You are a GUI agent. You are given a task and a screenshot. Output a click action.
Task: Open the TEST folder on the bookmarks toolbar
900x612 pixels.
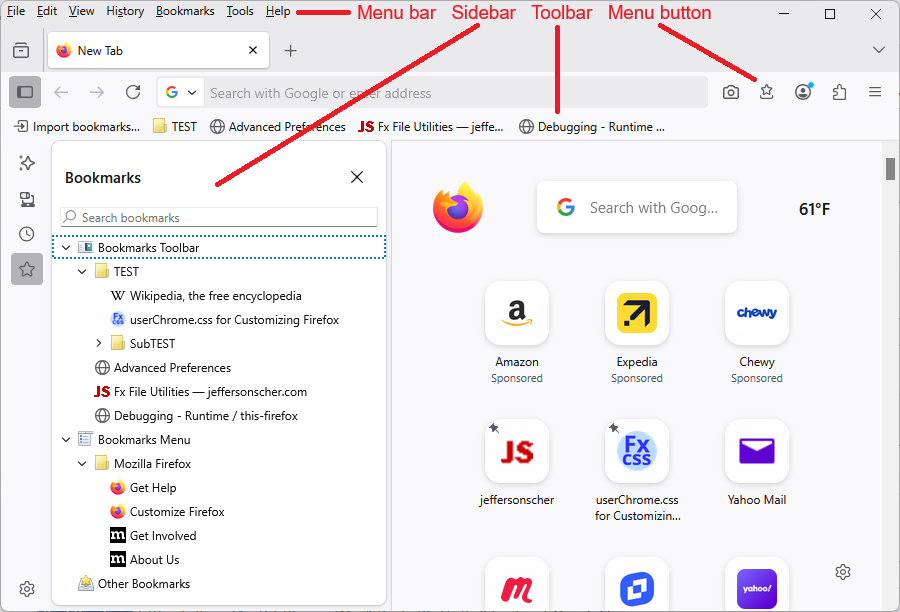coord(175,127)
